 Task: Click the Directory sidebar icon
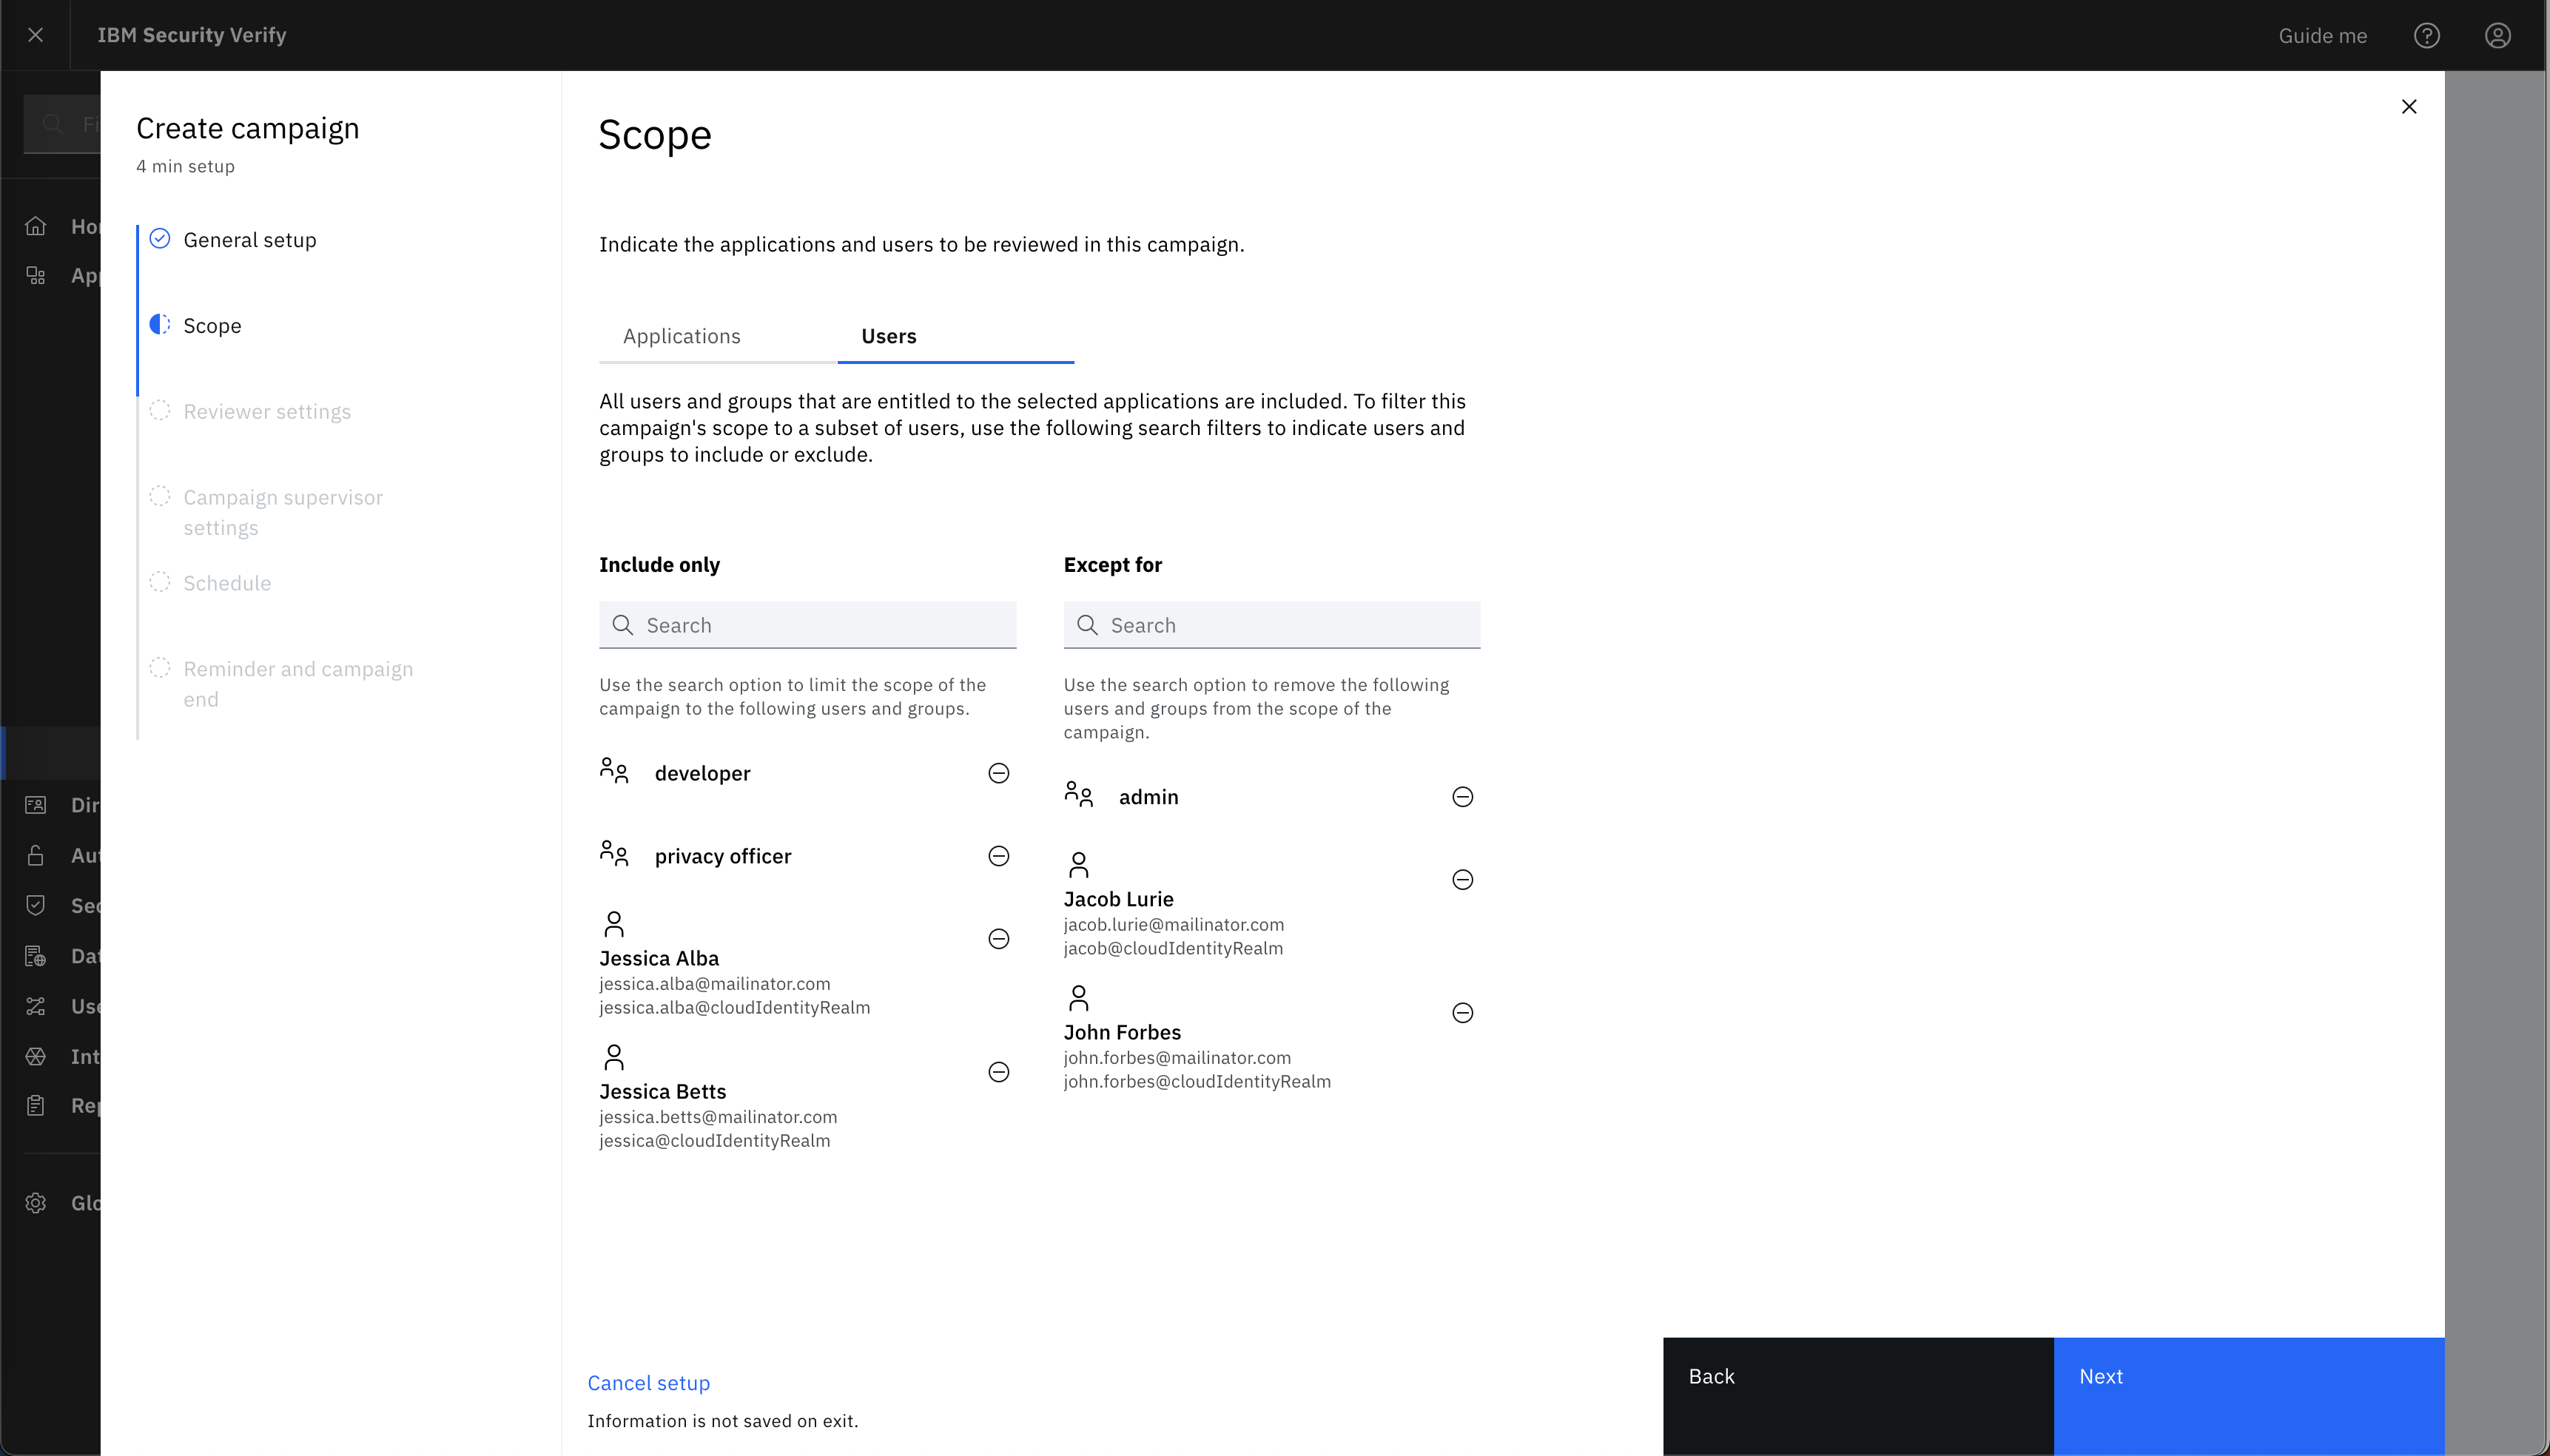coord(36,805)
